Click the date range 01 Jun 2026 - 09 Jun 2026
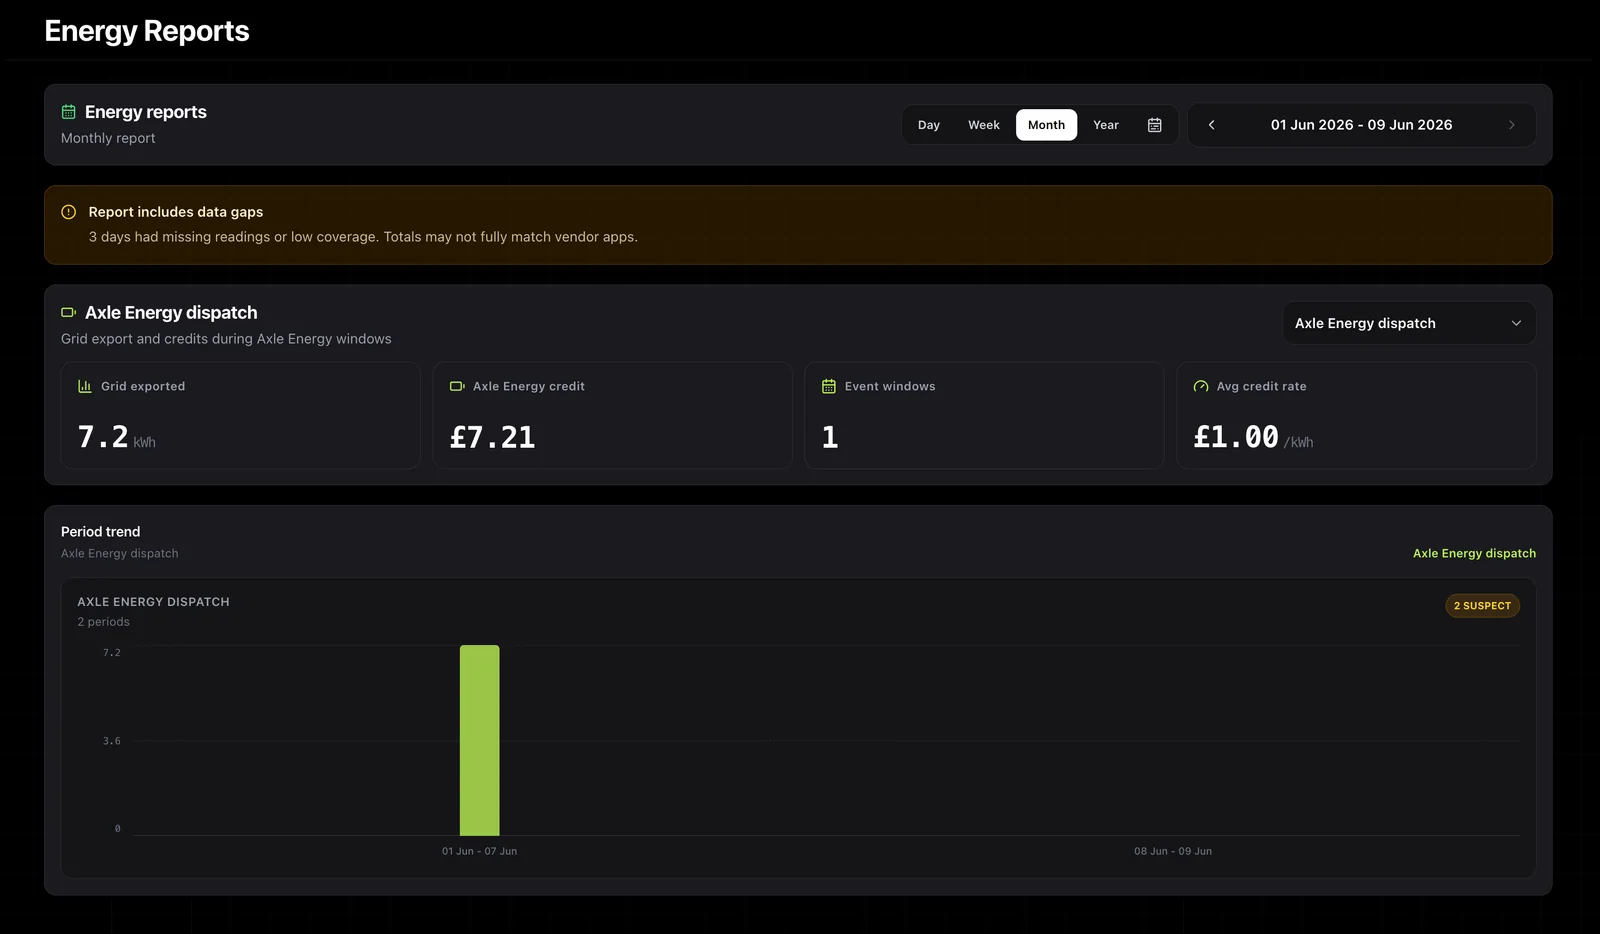Viewport: 1600px width, 934px height. pyautogui.click(x=1361, y=125)
